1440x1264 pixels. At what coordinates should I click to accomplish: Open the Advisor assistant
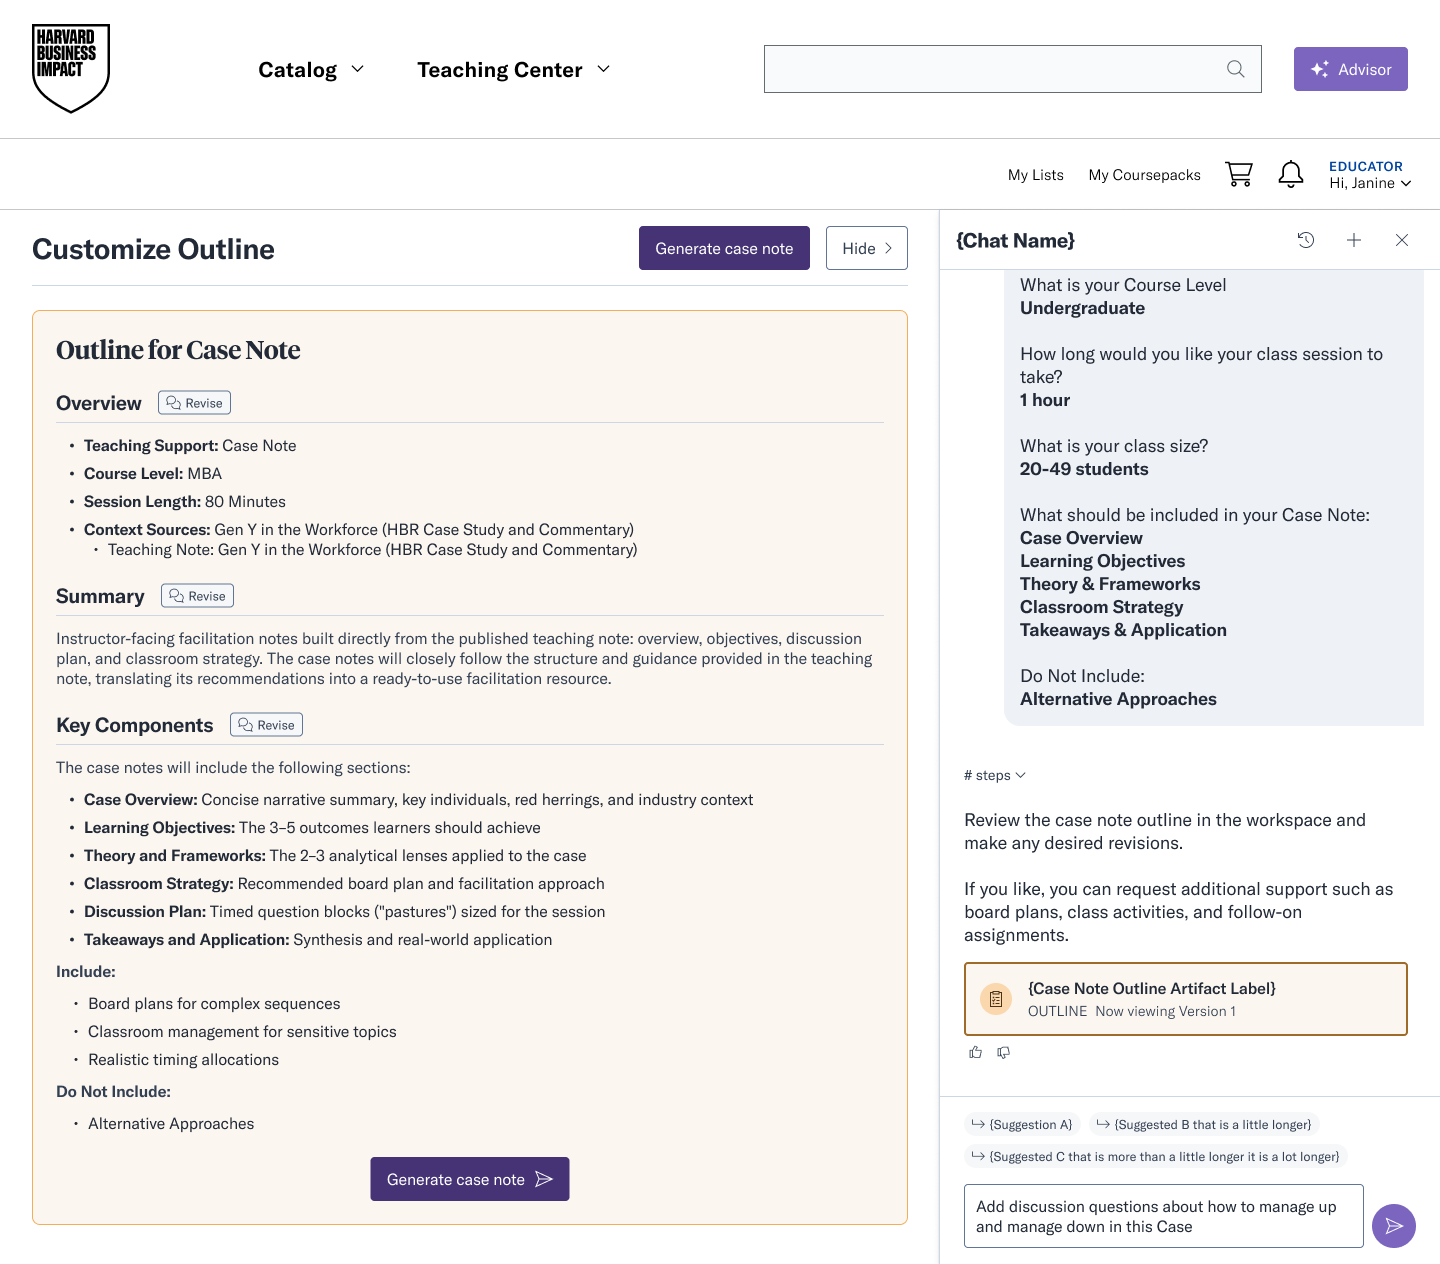coord(1351,69)
